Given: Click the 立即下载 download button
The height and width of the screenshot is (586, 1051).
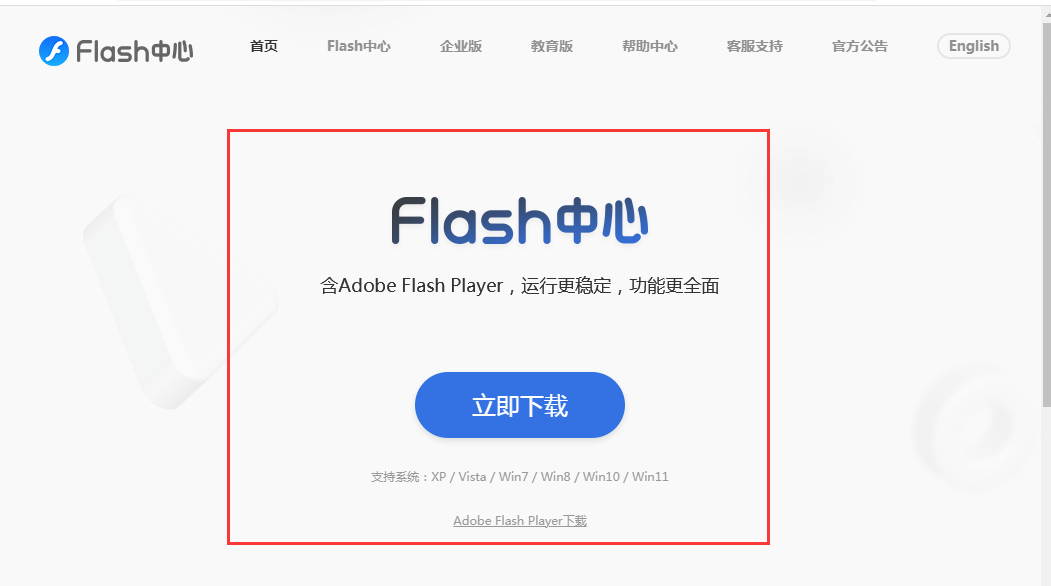Looking at the screenshot, I should 519,405.
